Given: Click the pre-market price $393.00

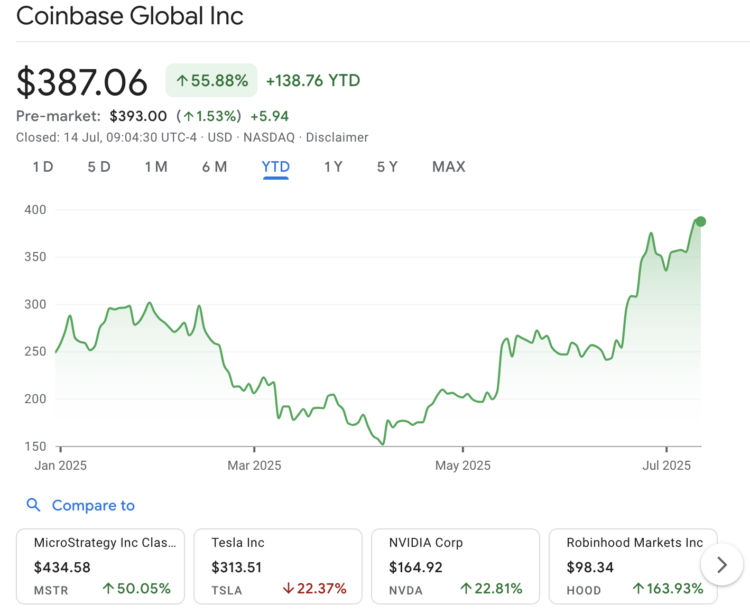Looking at the screenshot, I should tap(138, 116).
